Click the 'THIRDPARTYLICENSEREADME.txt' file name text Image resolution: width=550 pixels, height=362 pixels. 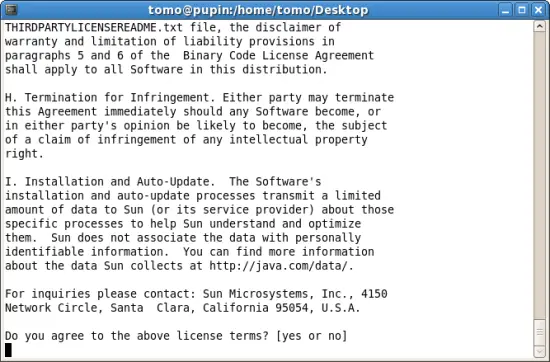(x=94, y=27)
